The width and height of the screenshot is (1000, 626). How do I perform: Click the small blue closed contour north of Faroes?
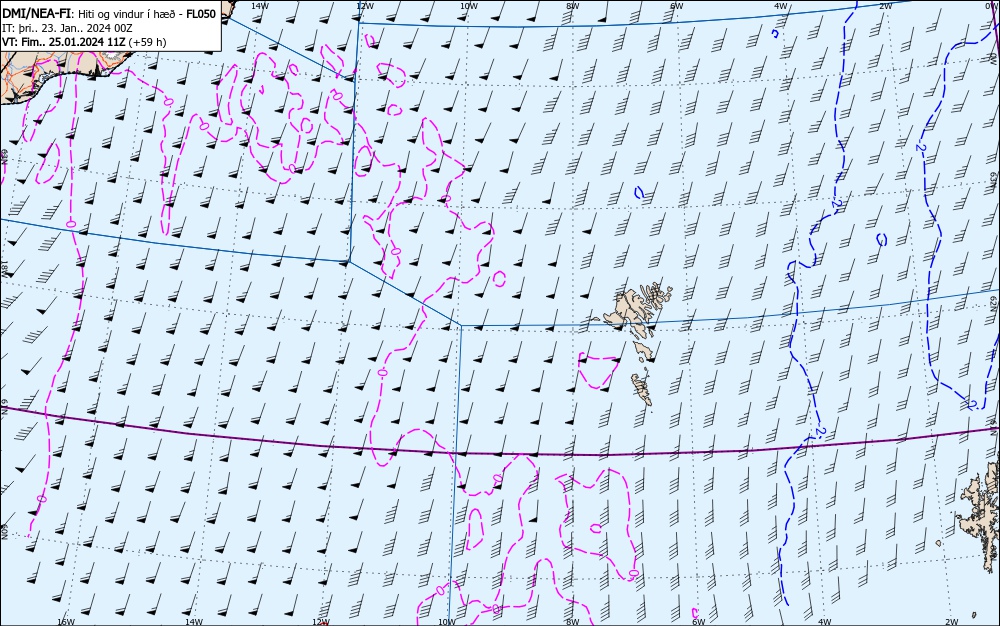click(x=639, y=192)
